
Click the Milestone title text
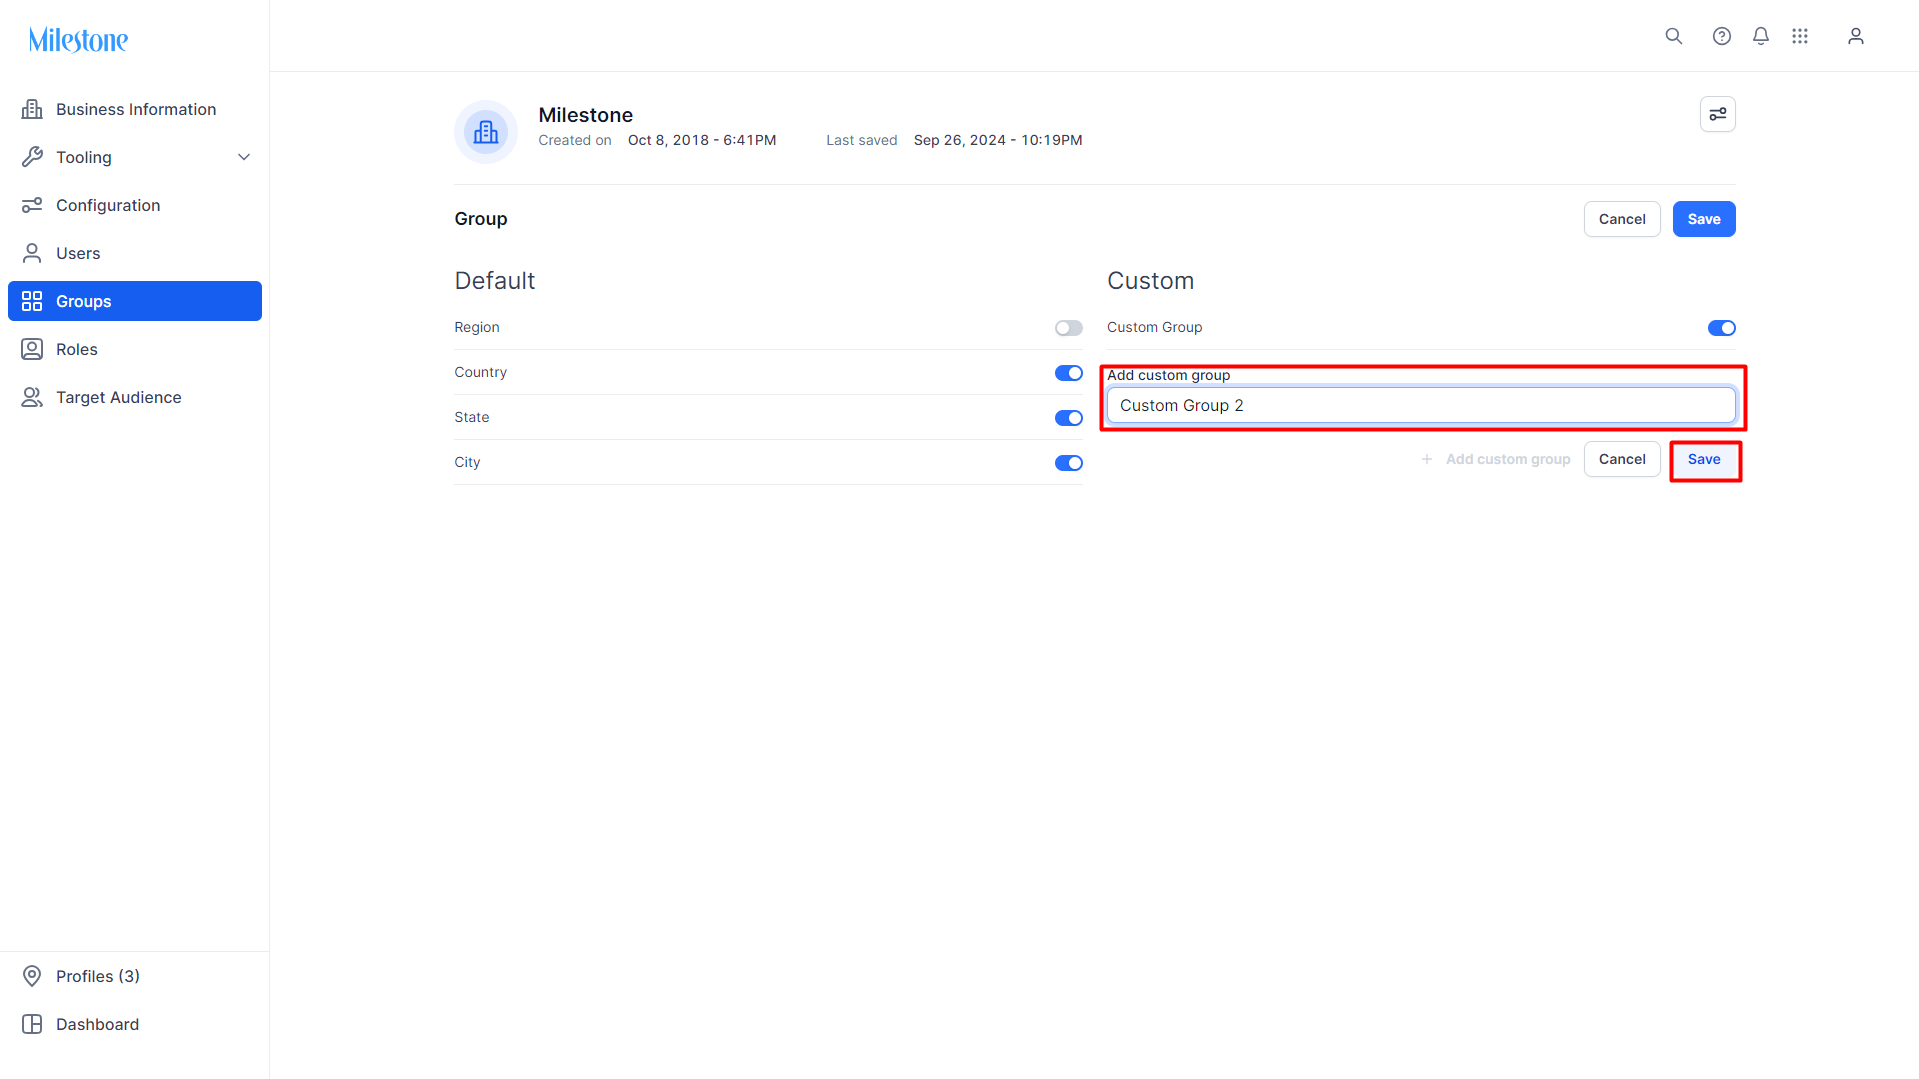586,115
